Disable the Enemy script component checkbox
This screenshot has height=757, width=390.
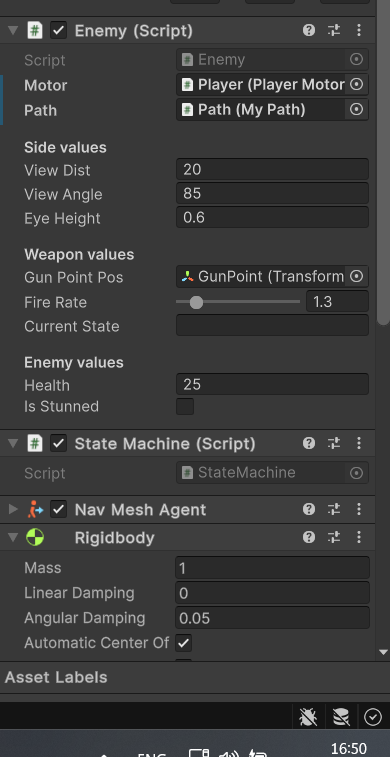(x=58, y=30)
